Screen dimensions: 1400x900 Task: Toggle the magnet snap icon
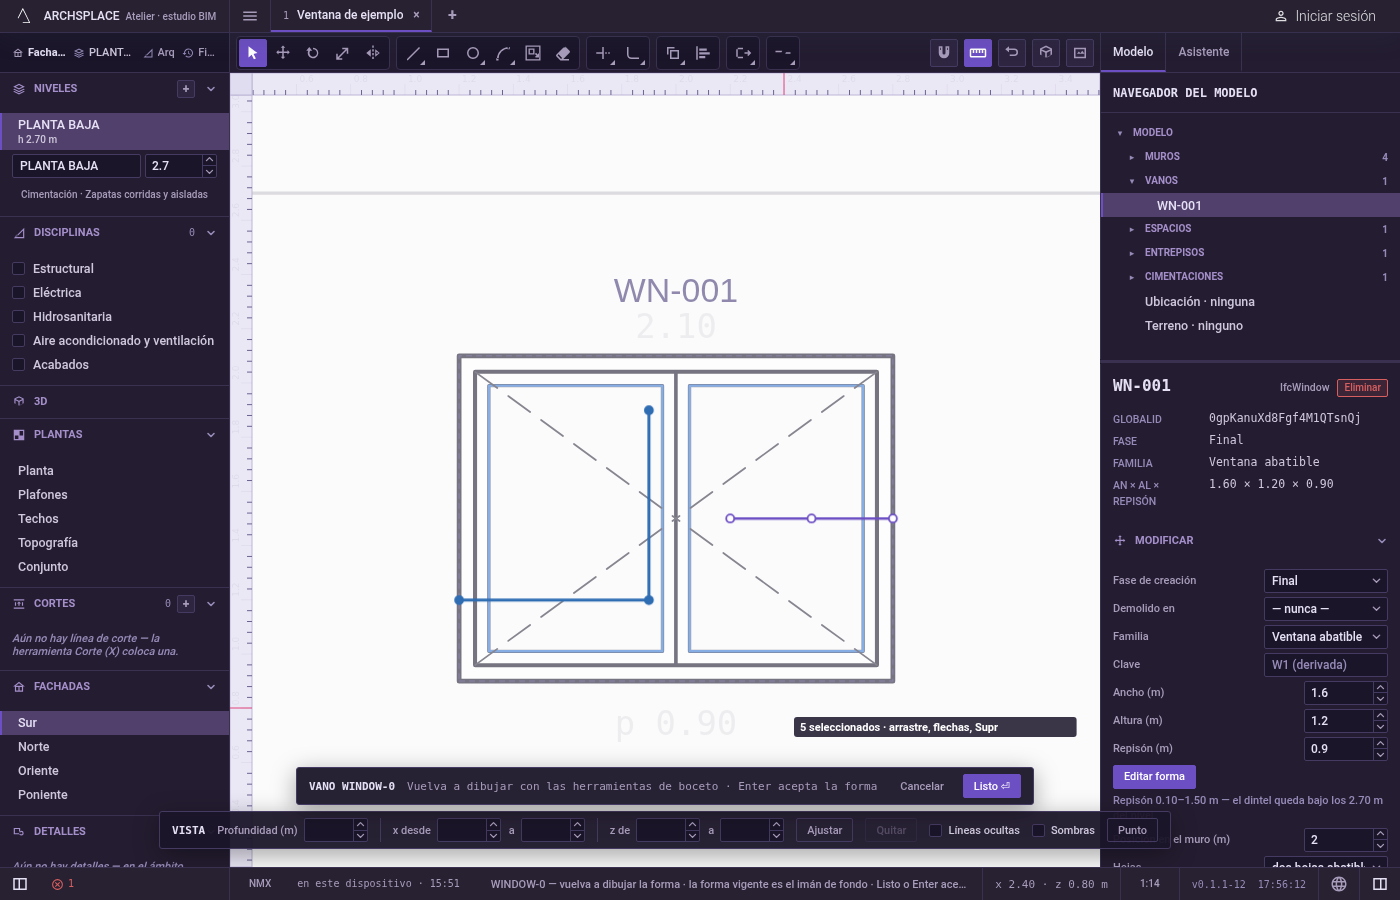(x=944, y=53)
